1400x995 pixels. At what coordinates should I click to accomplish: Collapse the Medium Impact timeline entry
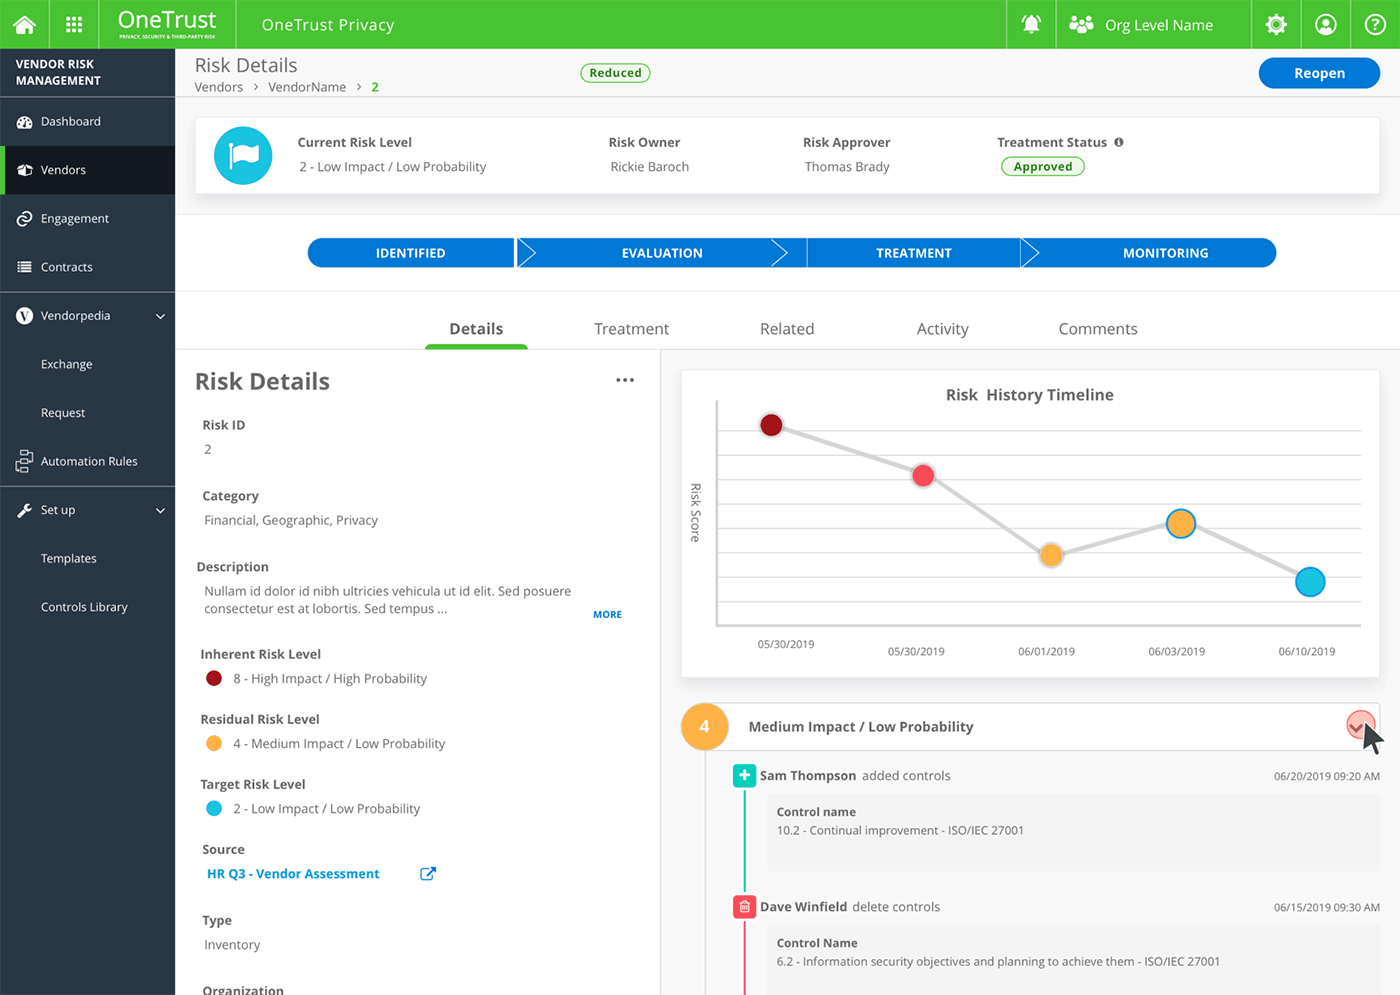(x=1361, y=723)
